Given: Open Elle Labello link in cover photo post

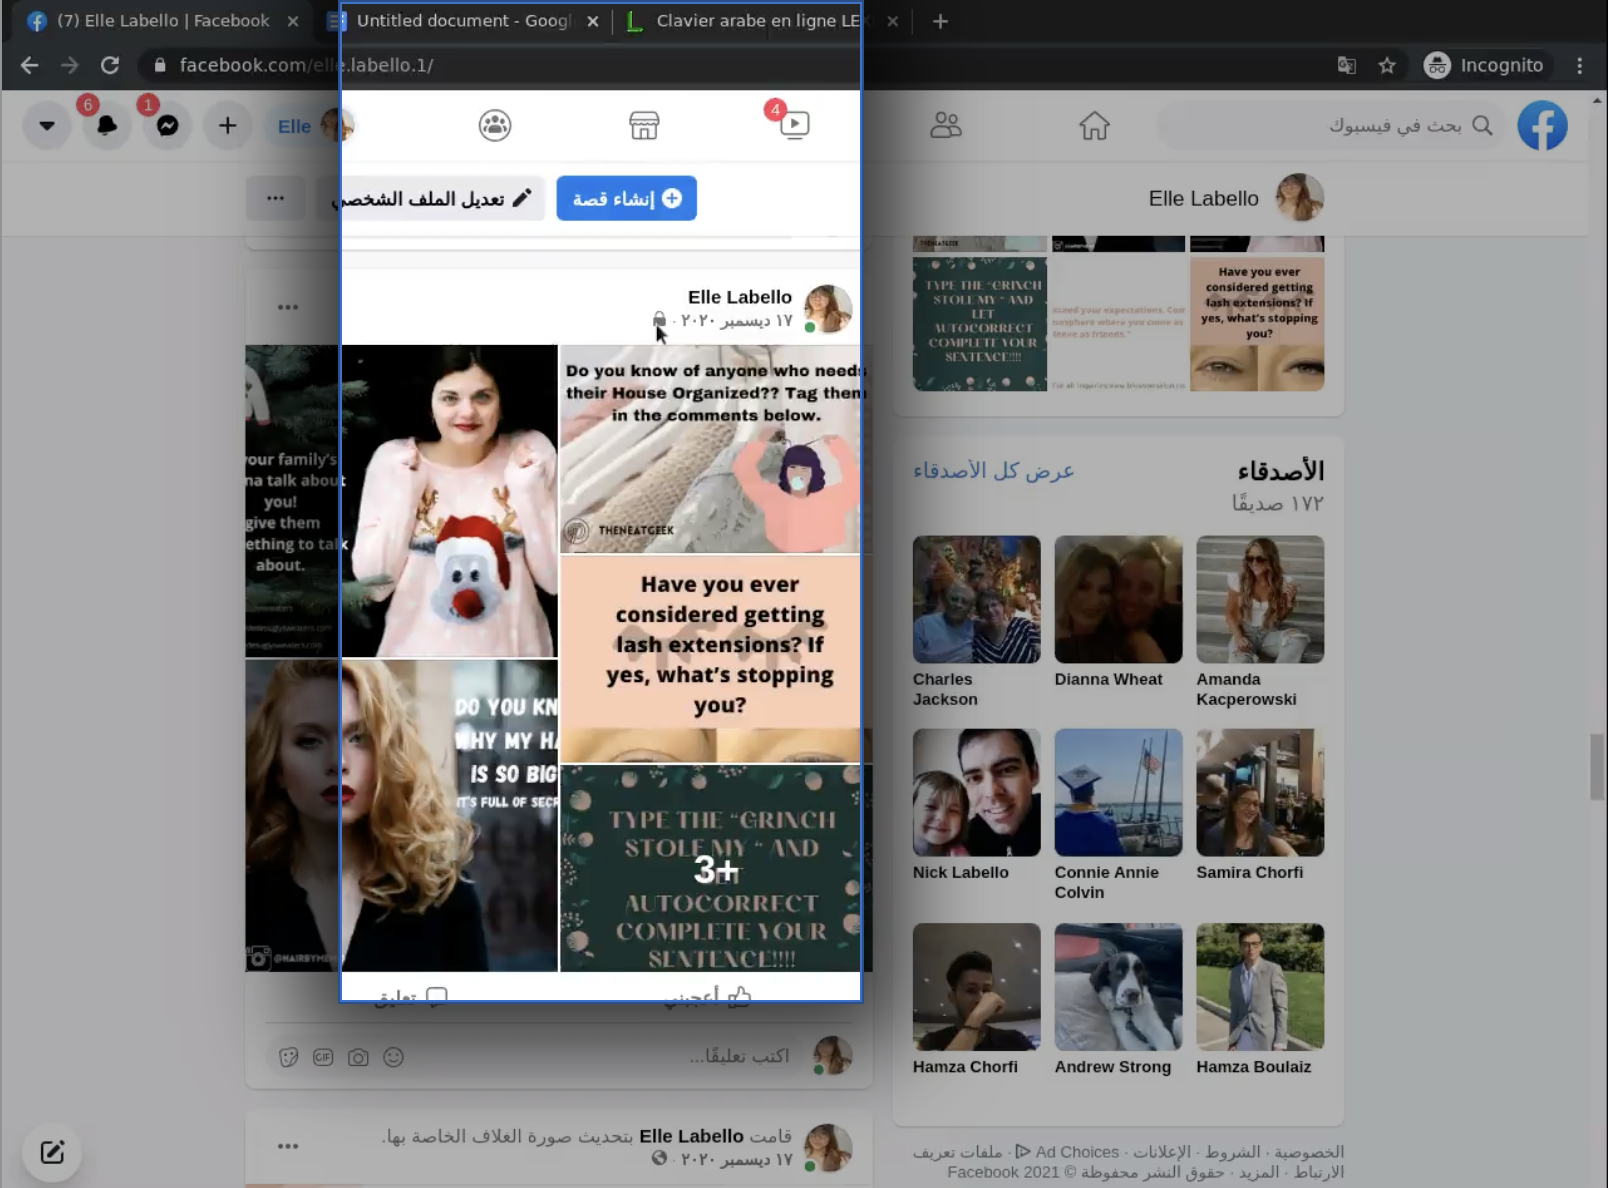Looking at the screenshot, I should tap(691, 1136).
